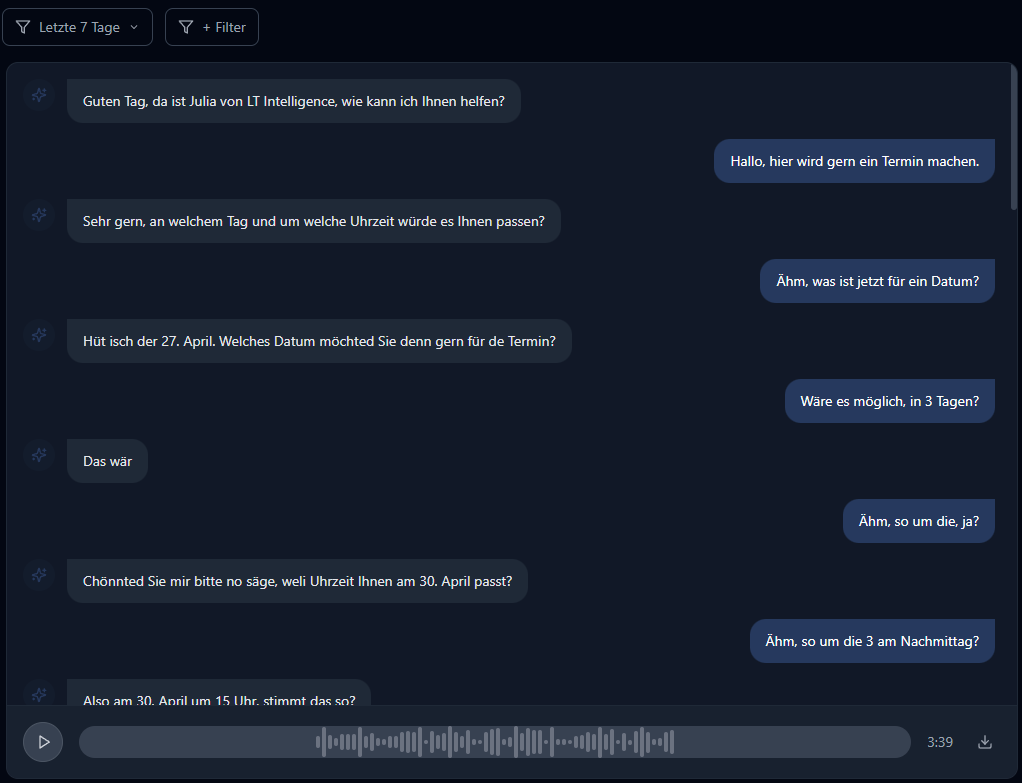
Task: Click AI sparkle icon beside 'Hüt isch der 27. April'
Action: 39,335
